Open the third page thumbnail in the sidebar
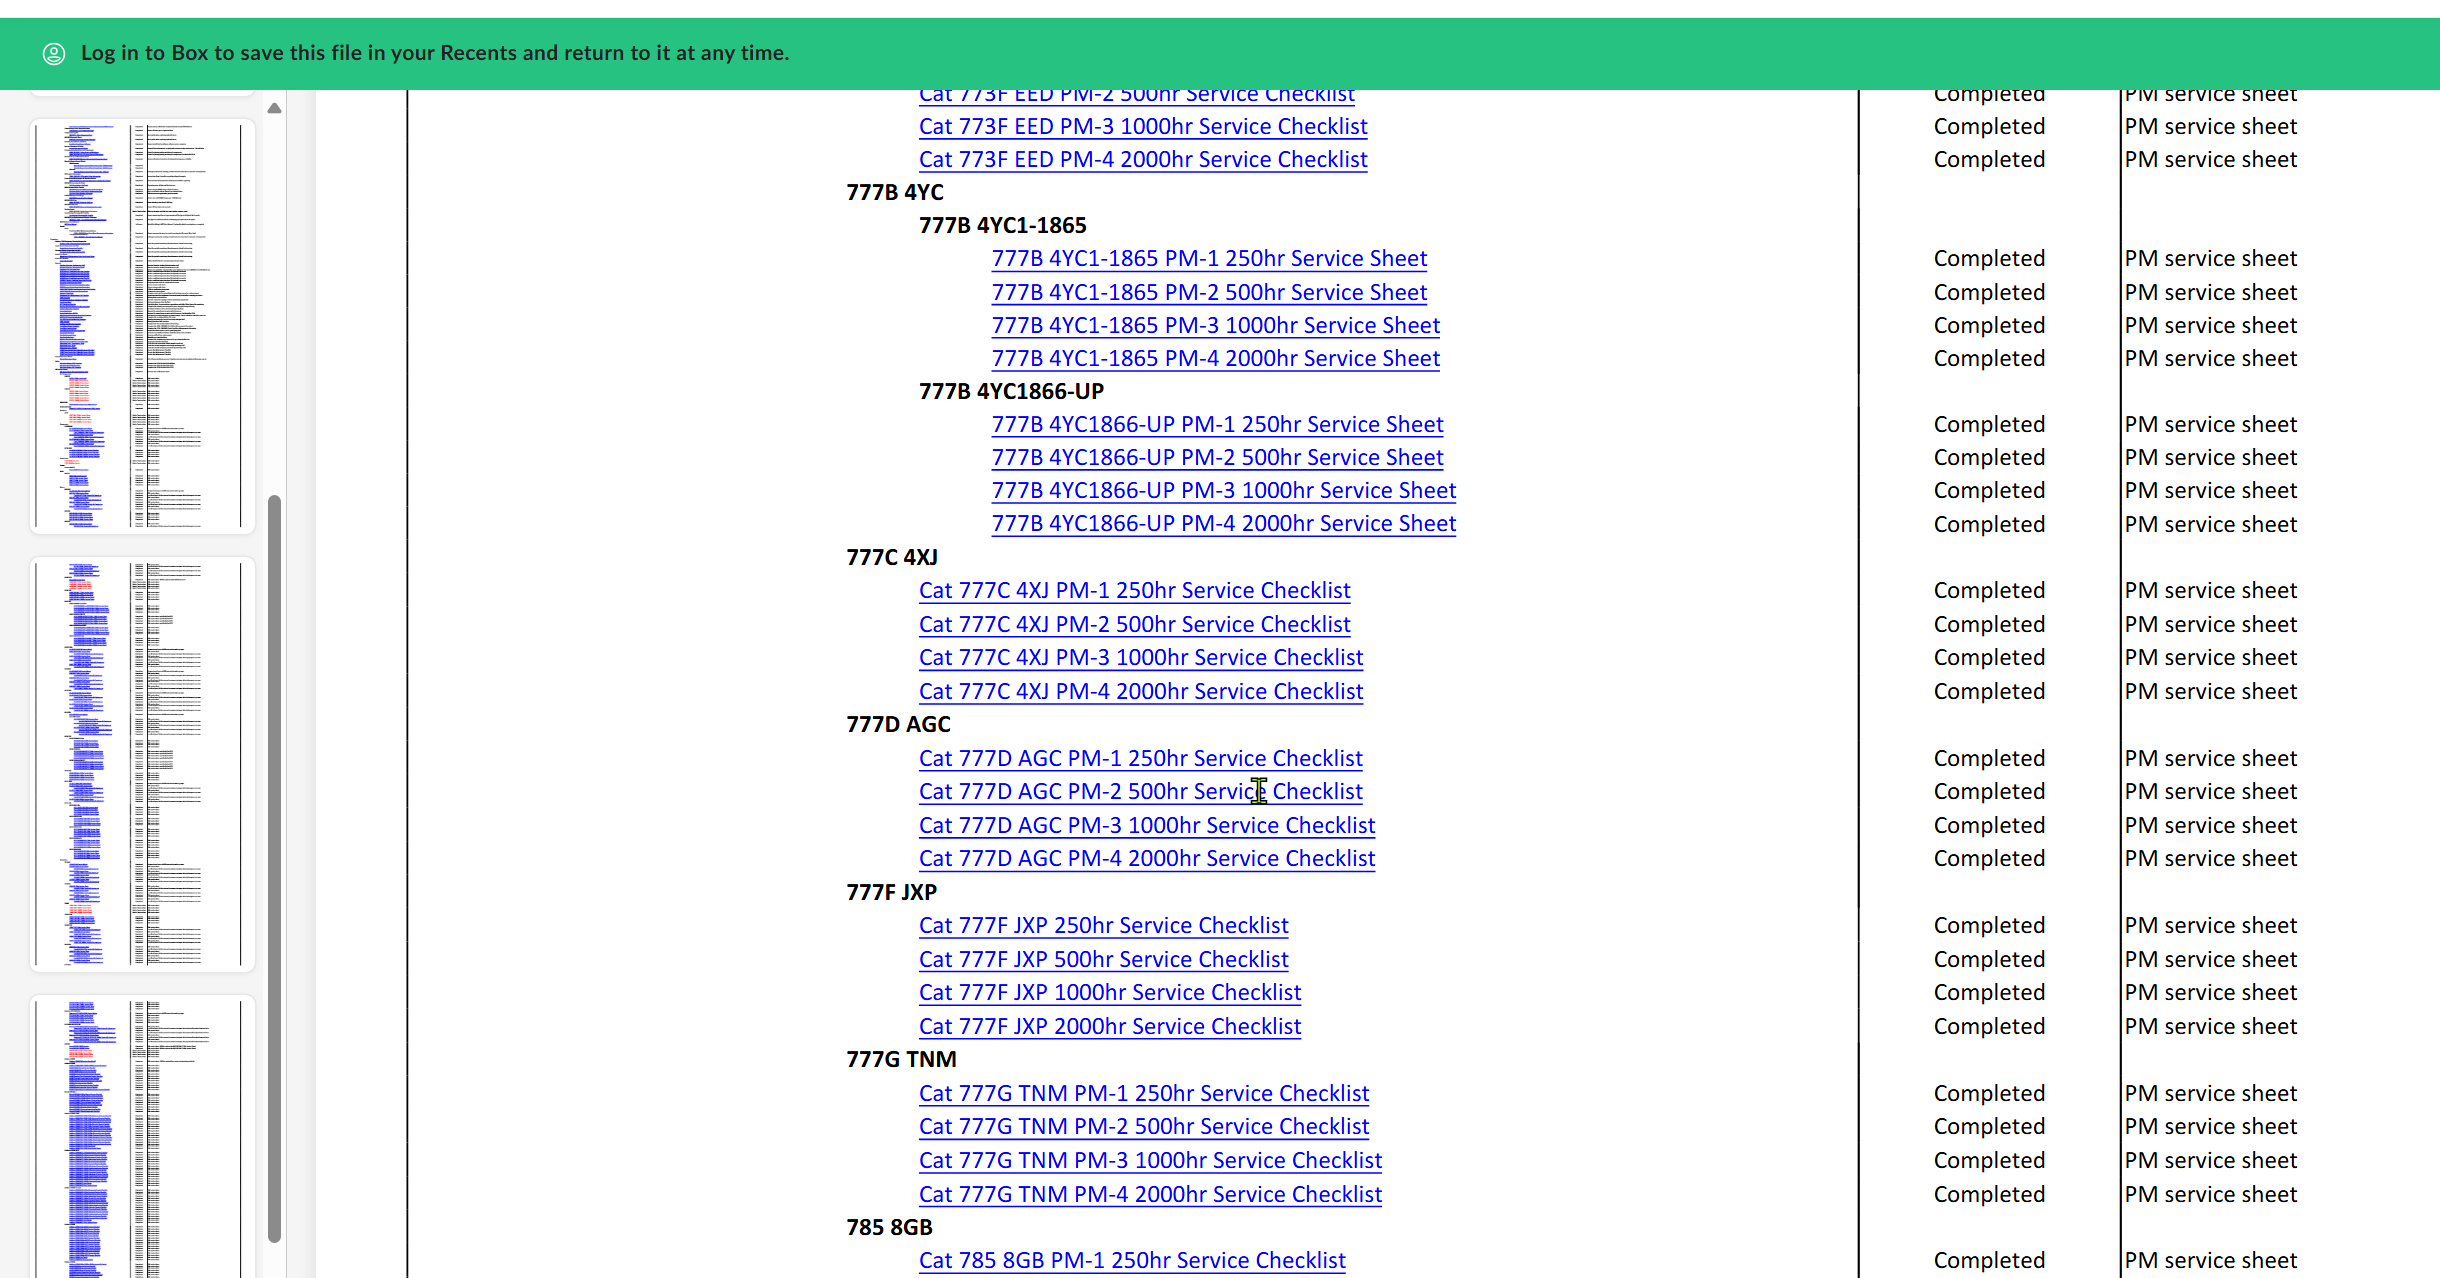Image resolution: width=2440 pixels, height=1278 pixels. (143, 1137)
